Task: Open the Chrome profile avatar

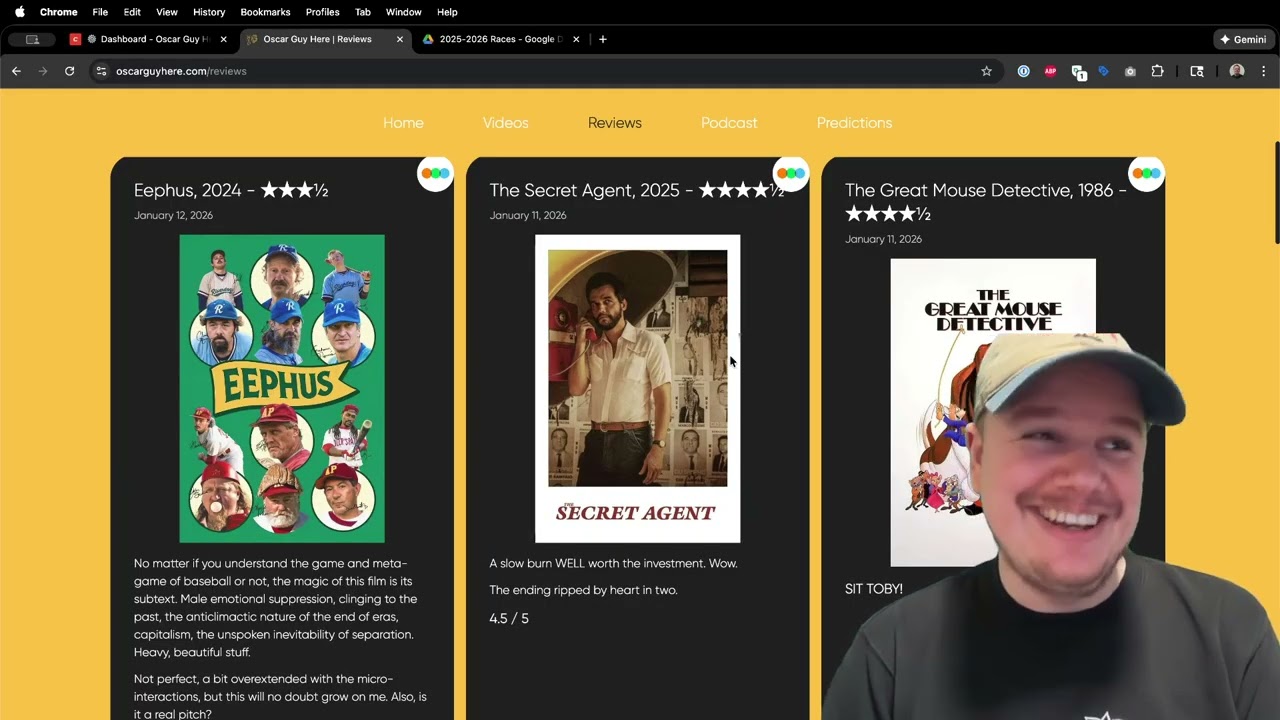Action: (x=1237, y=71)
